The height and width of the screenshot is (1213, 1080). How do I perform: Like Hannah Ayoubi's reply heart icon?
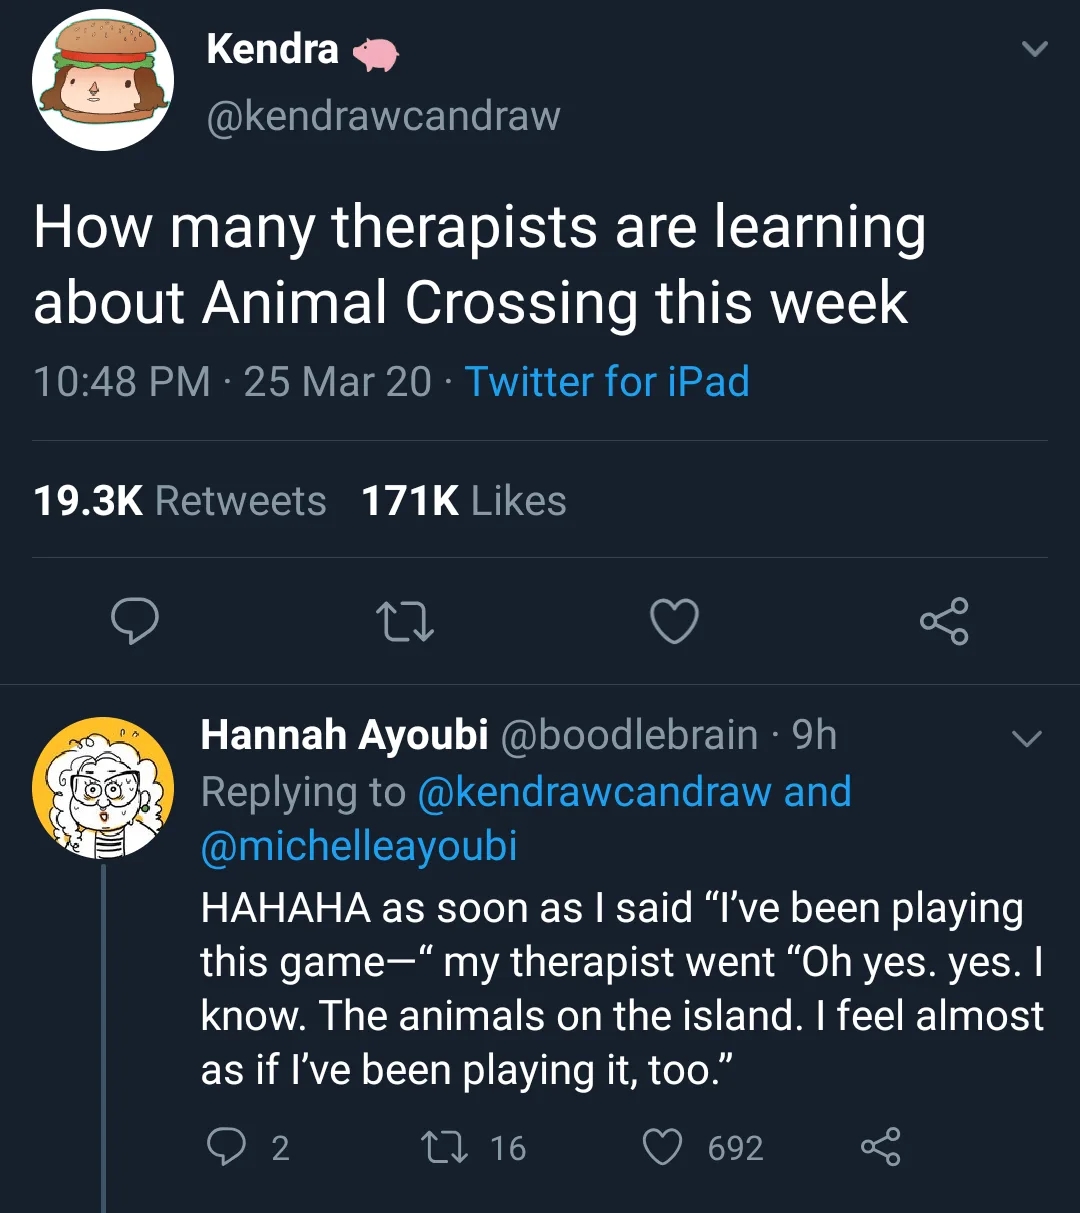pos(702,1147)
